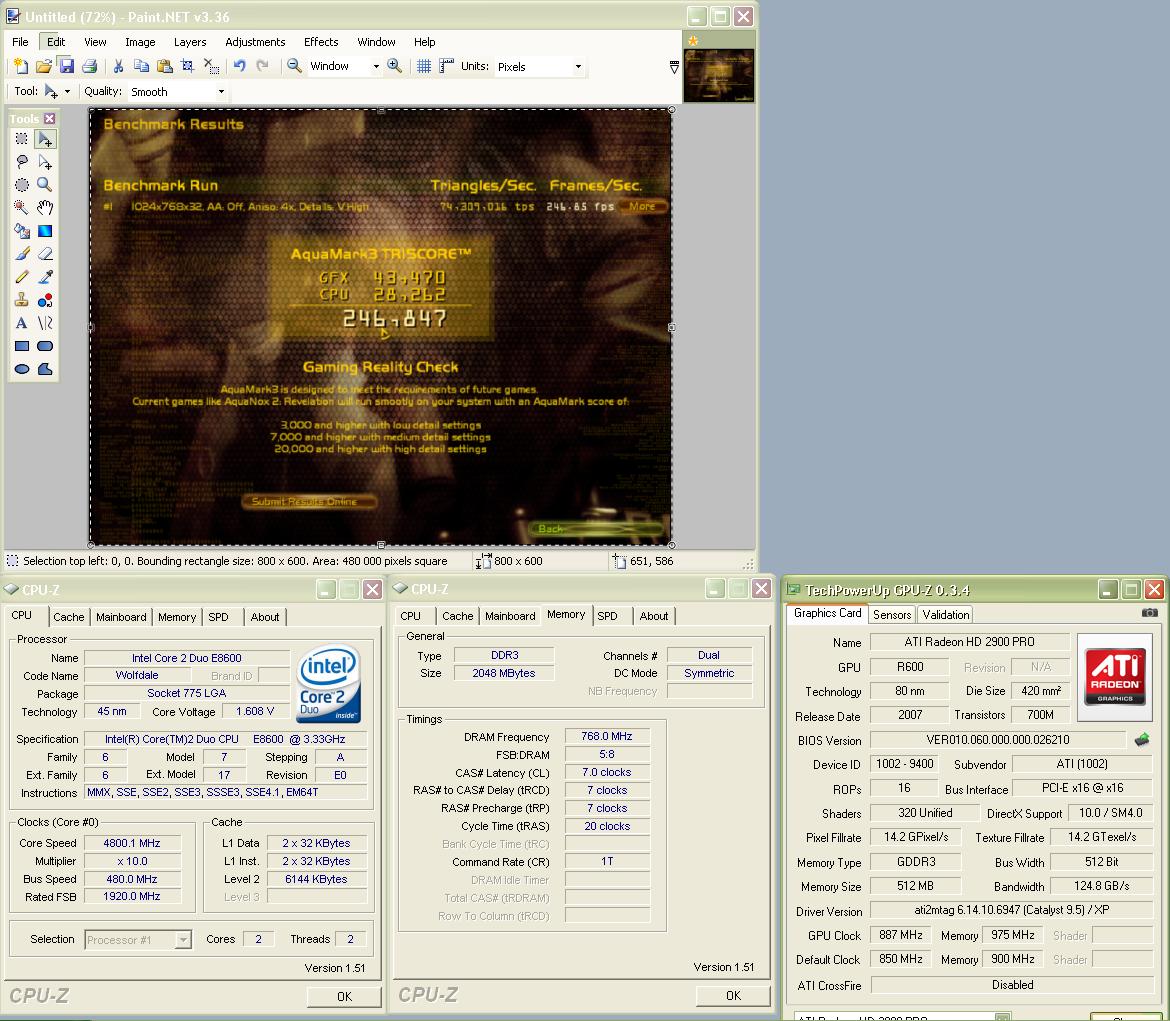The height and width of the screenshot is (1021, 1170).
Task: Select the Lasso Select tool
Action: pyautogui.click(x=22, y=162)
